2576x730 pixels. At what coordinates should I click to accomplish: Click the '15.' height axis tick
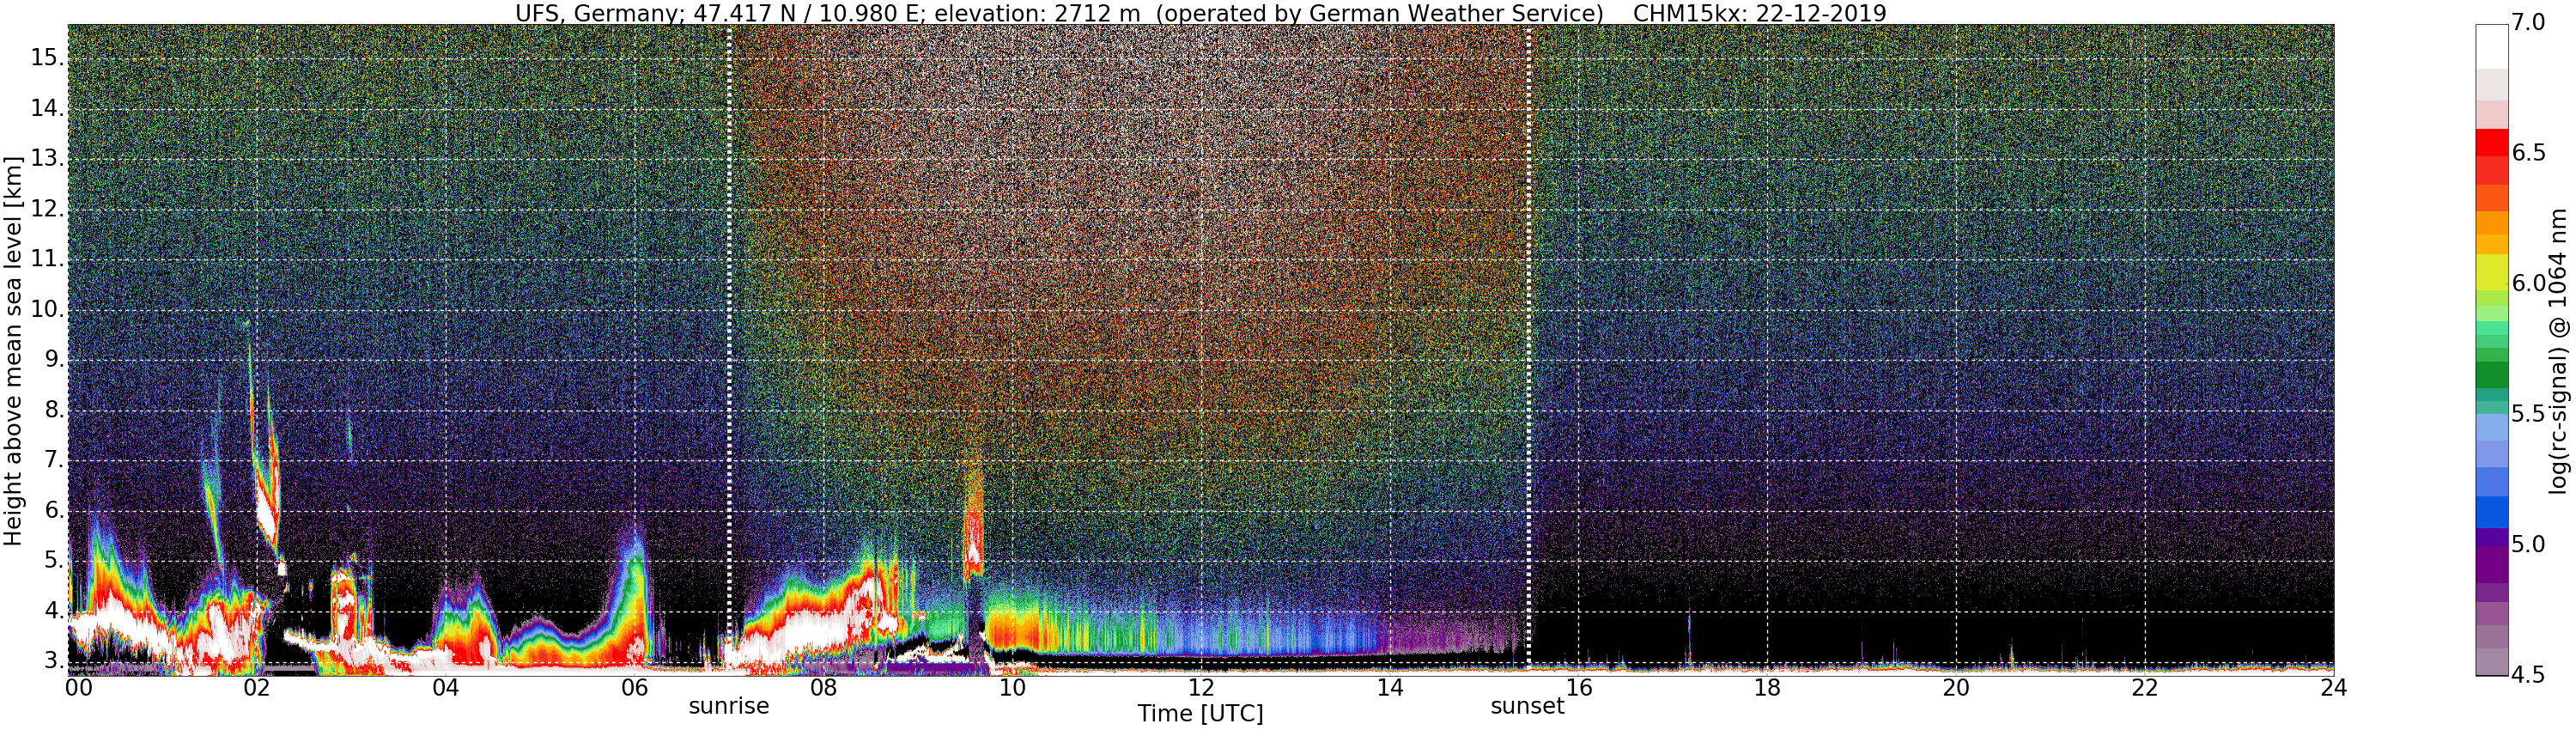coord(47,57)
